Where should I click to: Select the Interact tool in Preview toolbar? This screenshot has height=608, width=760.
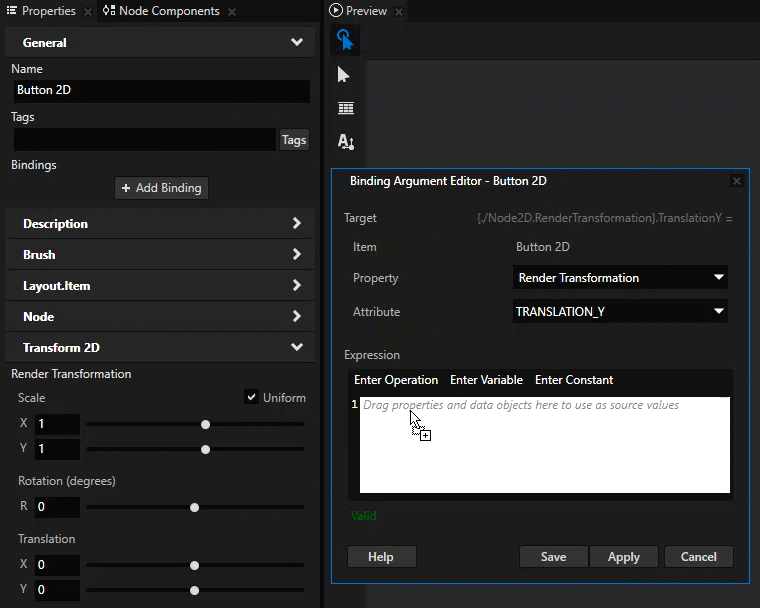(x=345, y=40)
